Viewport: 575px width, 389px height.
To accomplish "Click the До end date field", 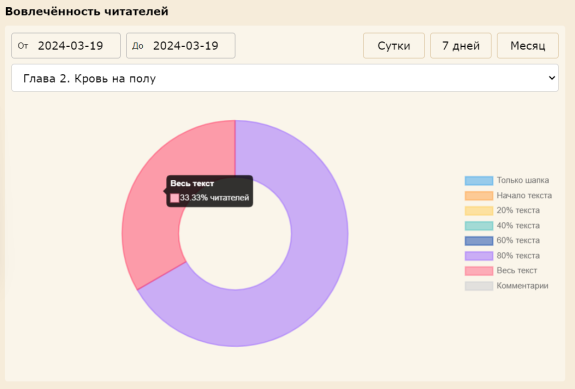I will (181, 46).
